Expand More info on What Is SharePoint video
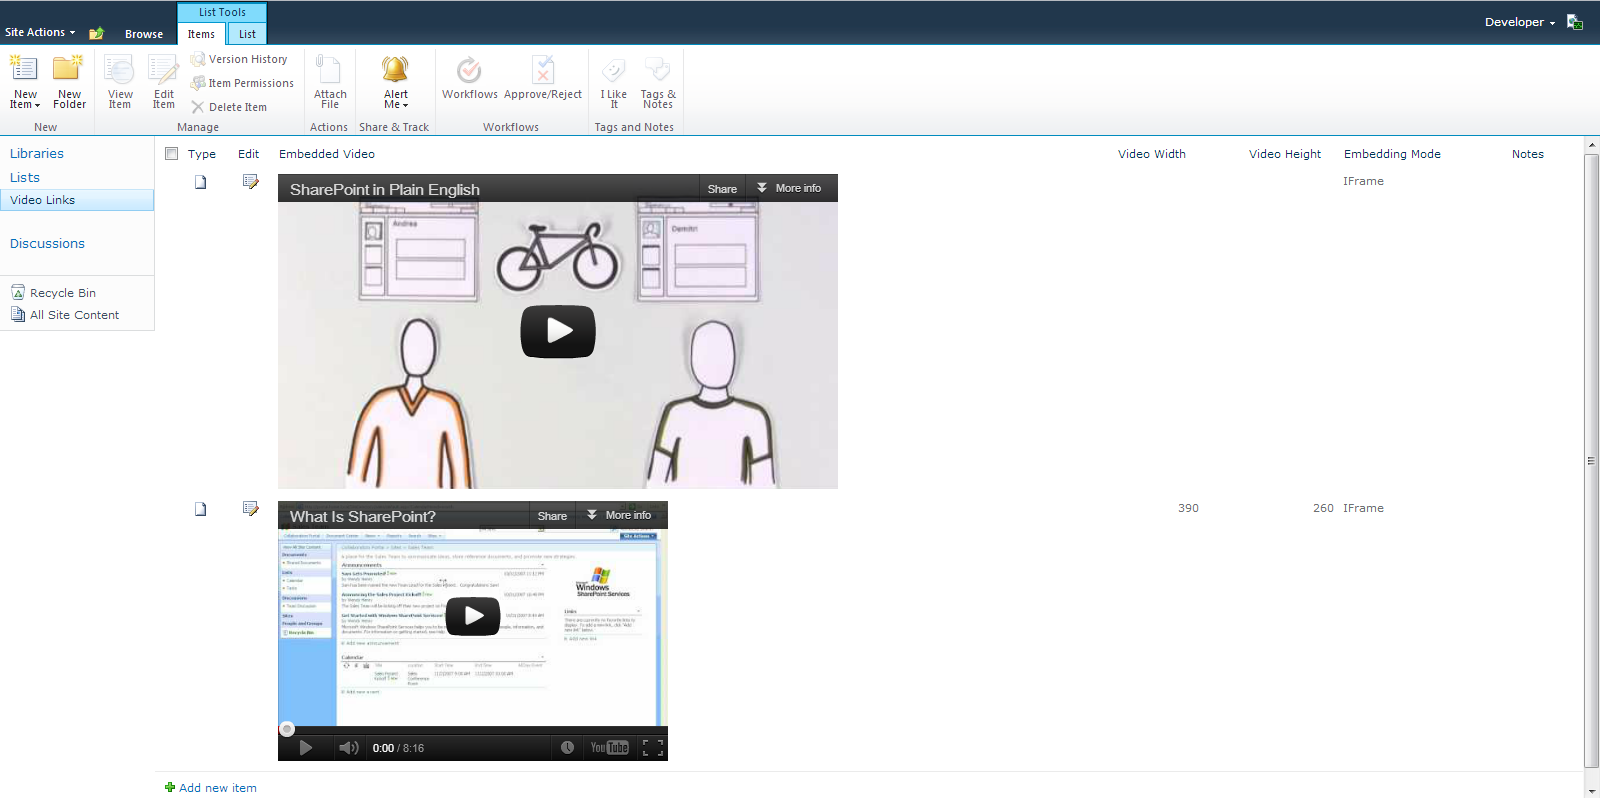 pos(619,515)
